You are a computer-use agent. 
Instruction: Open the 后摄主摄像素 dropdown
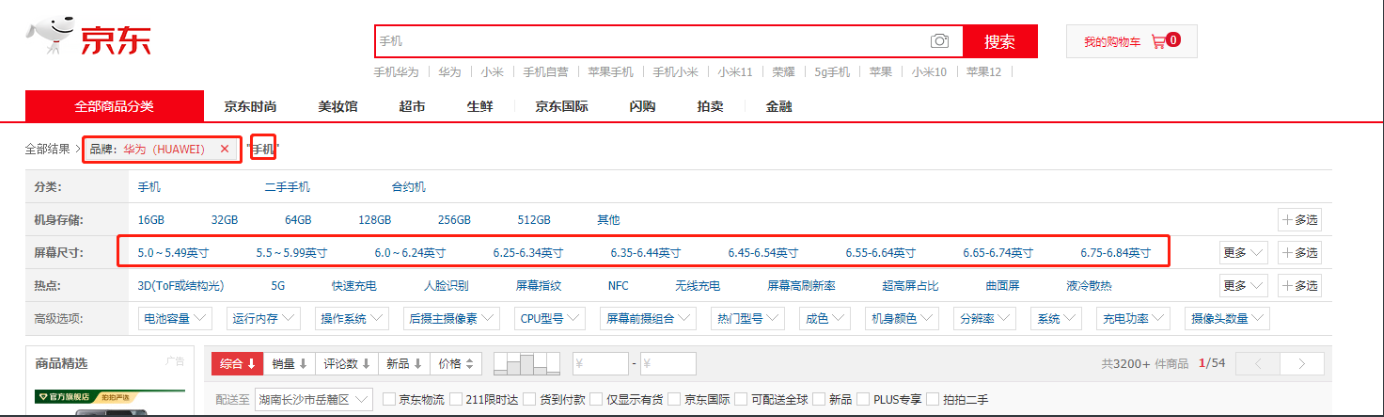[450, 319]
